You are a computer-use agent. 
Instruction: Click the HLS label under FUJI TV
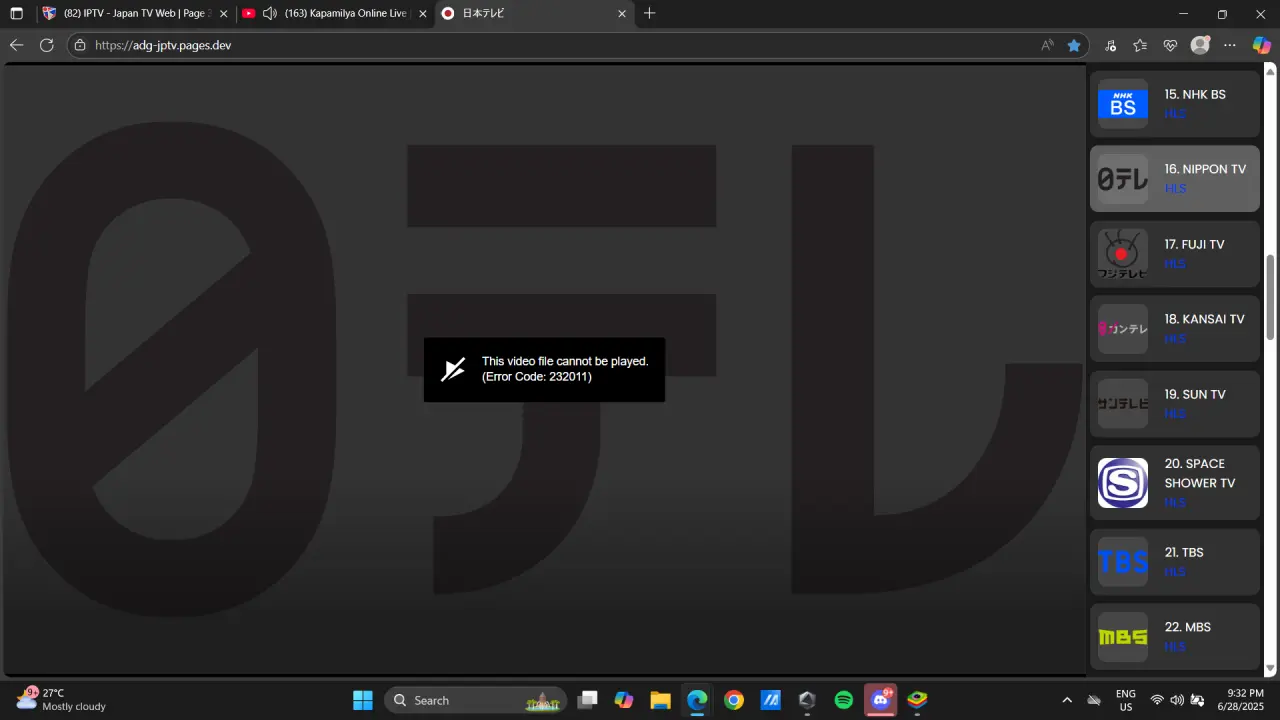[x=1175, y=264]
